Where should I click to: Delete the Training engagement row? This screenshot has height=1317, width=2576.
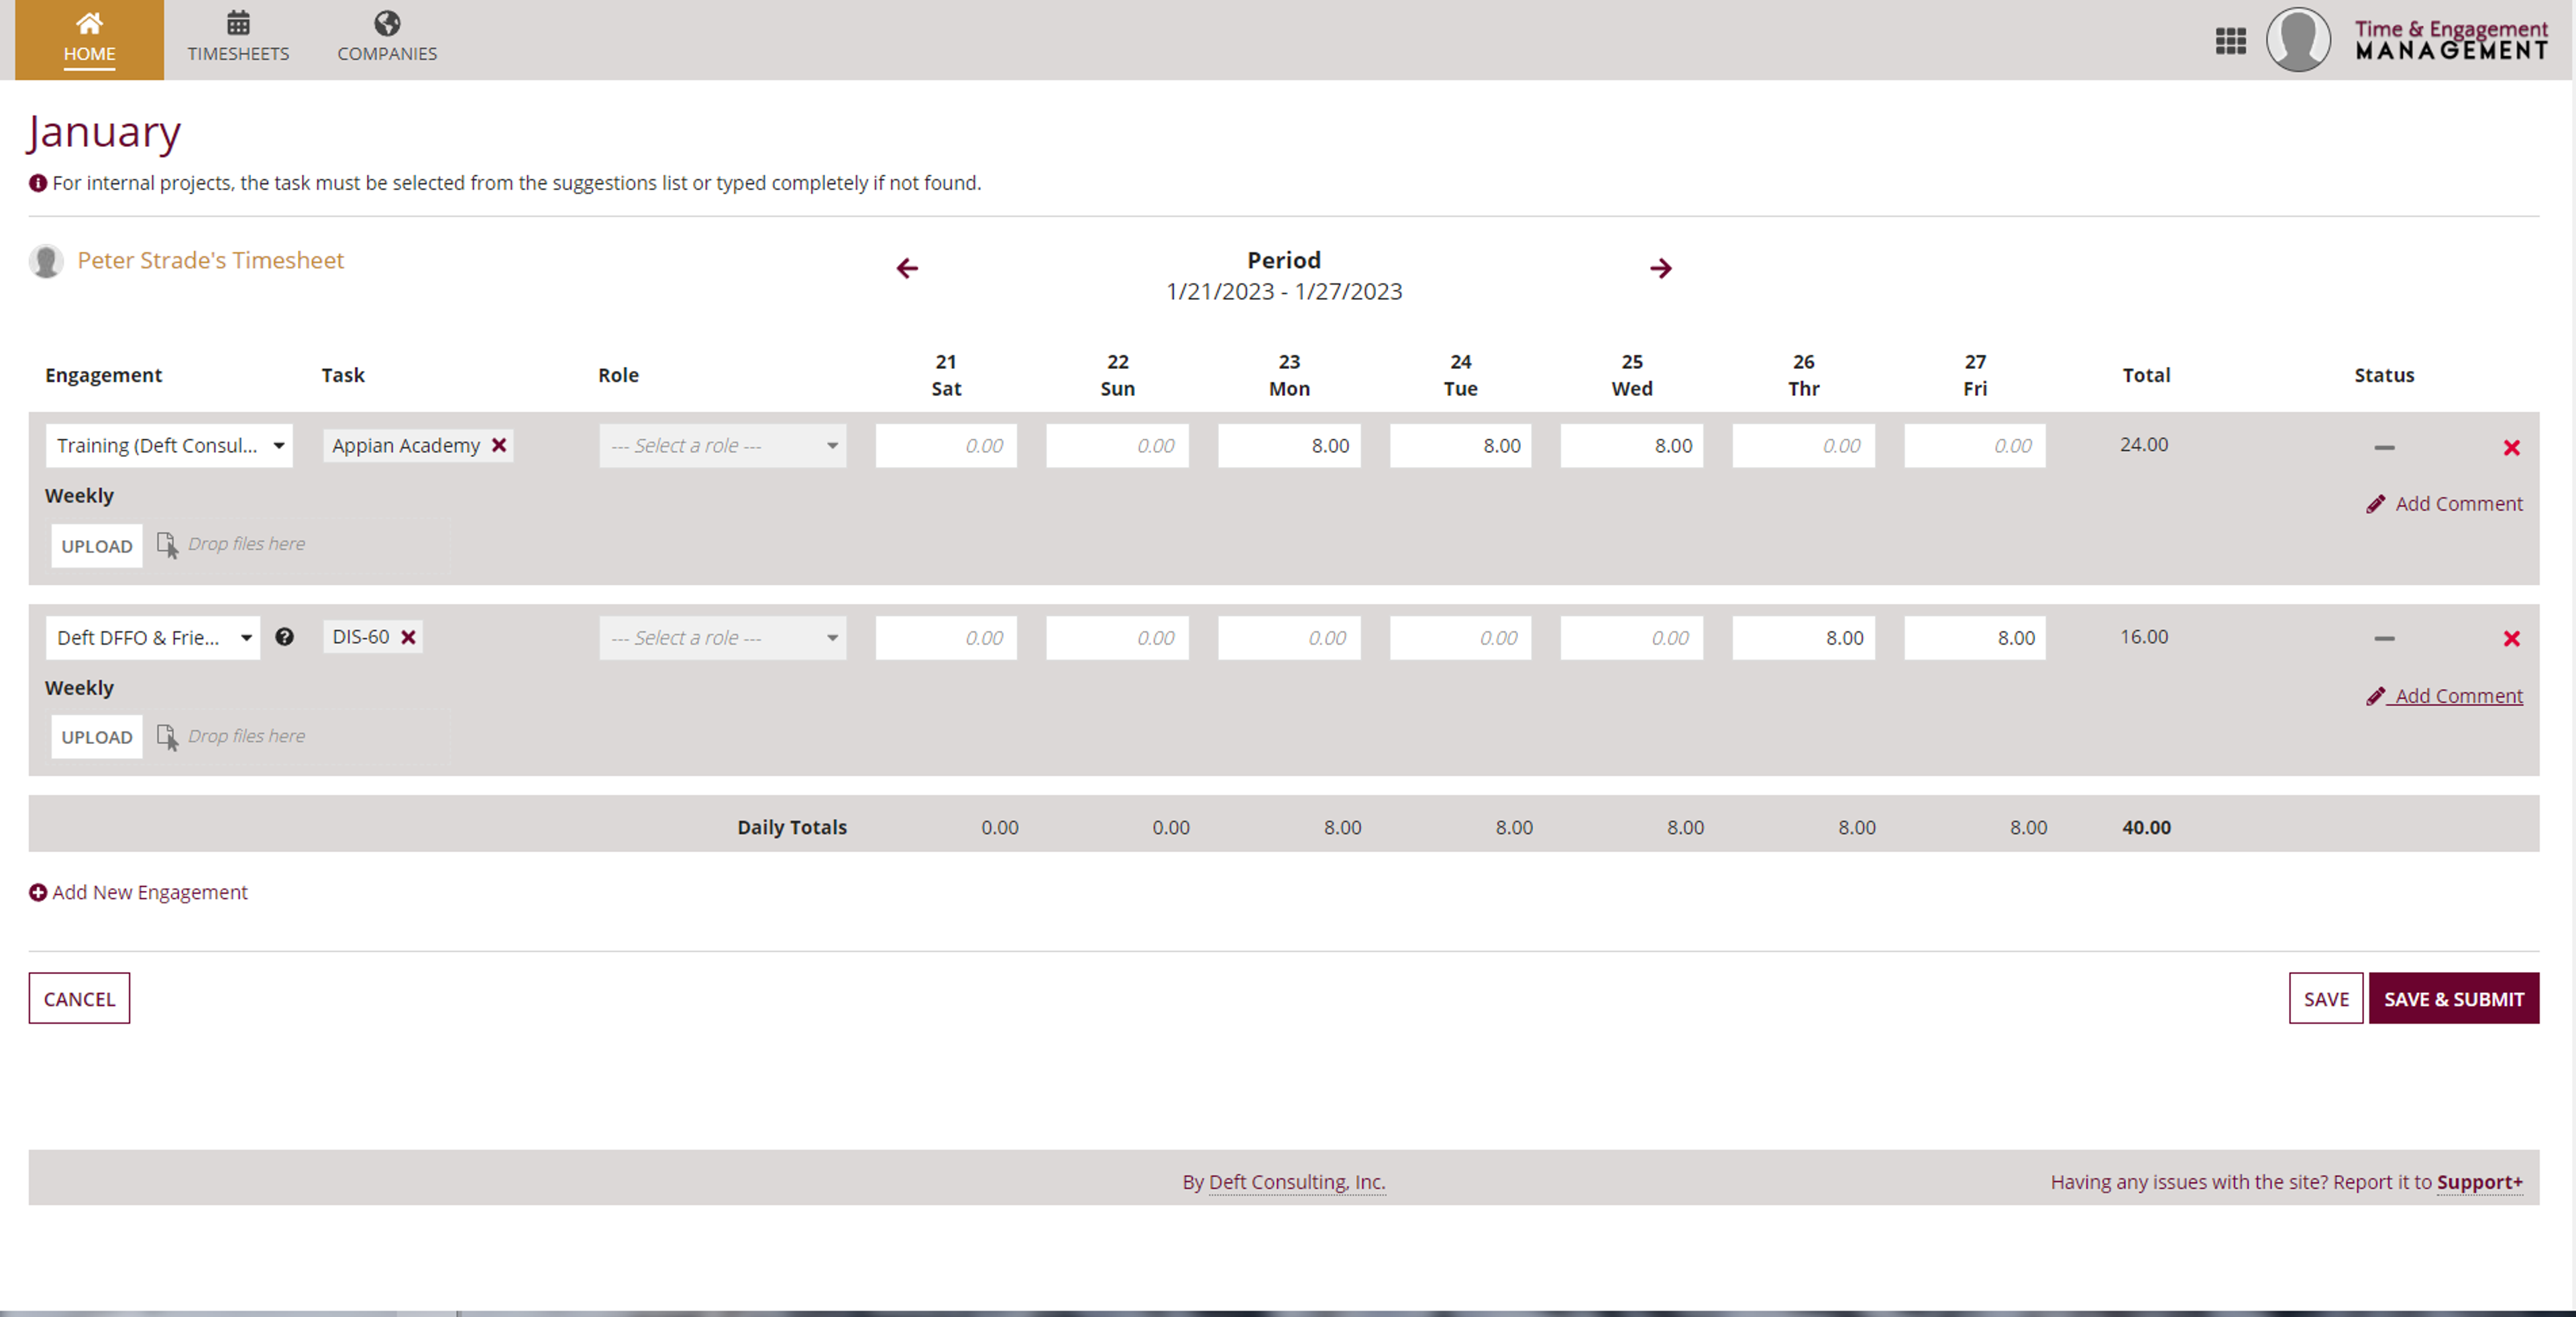coord(2511,447)
